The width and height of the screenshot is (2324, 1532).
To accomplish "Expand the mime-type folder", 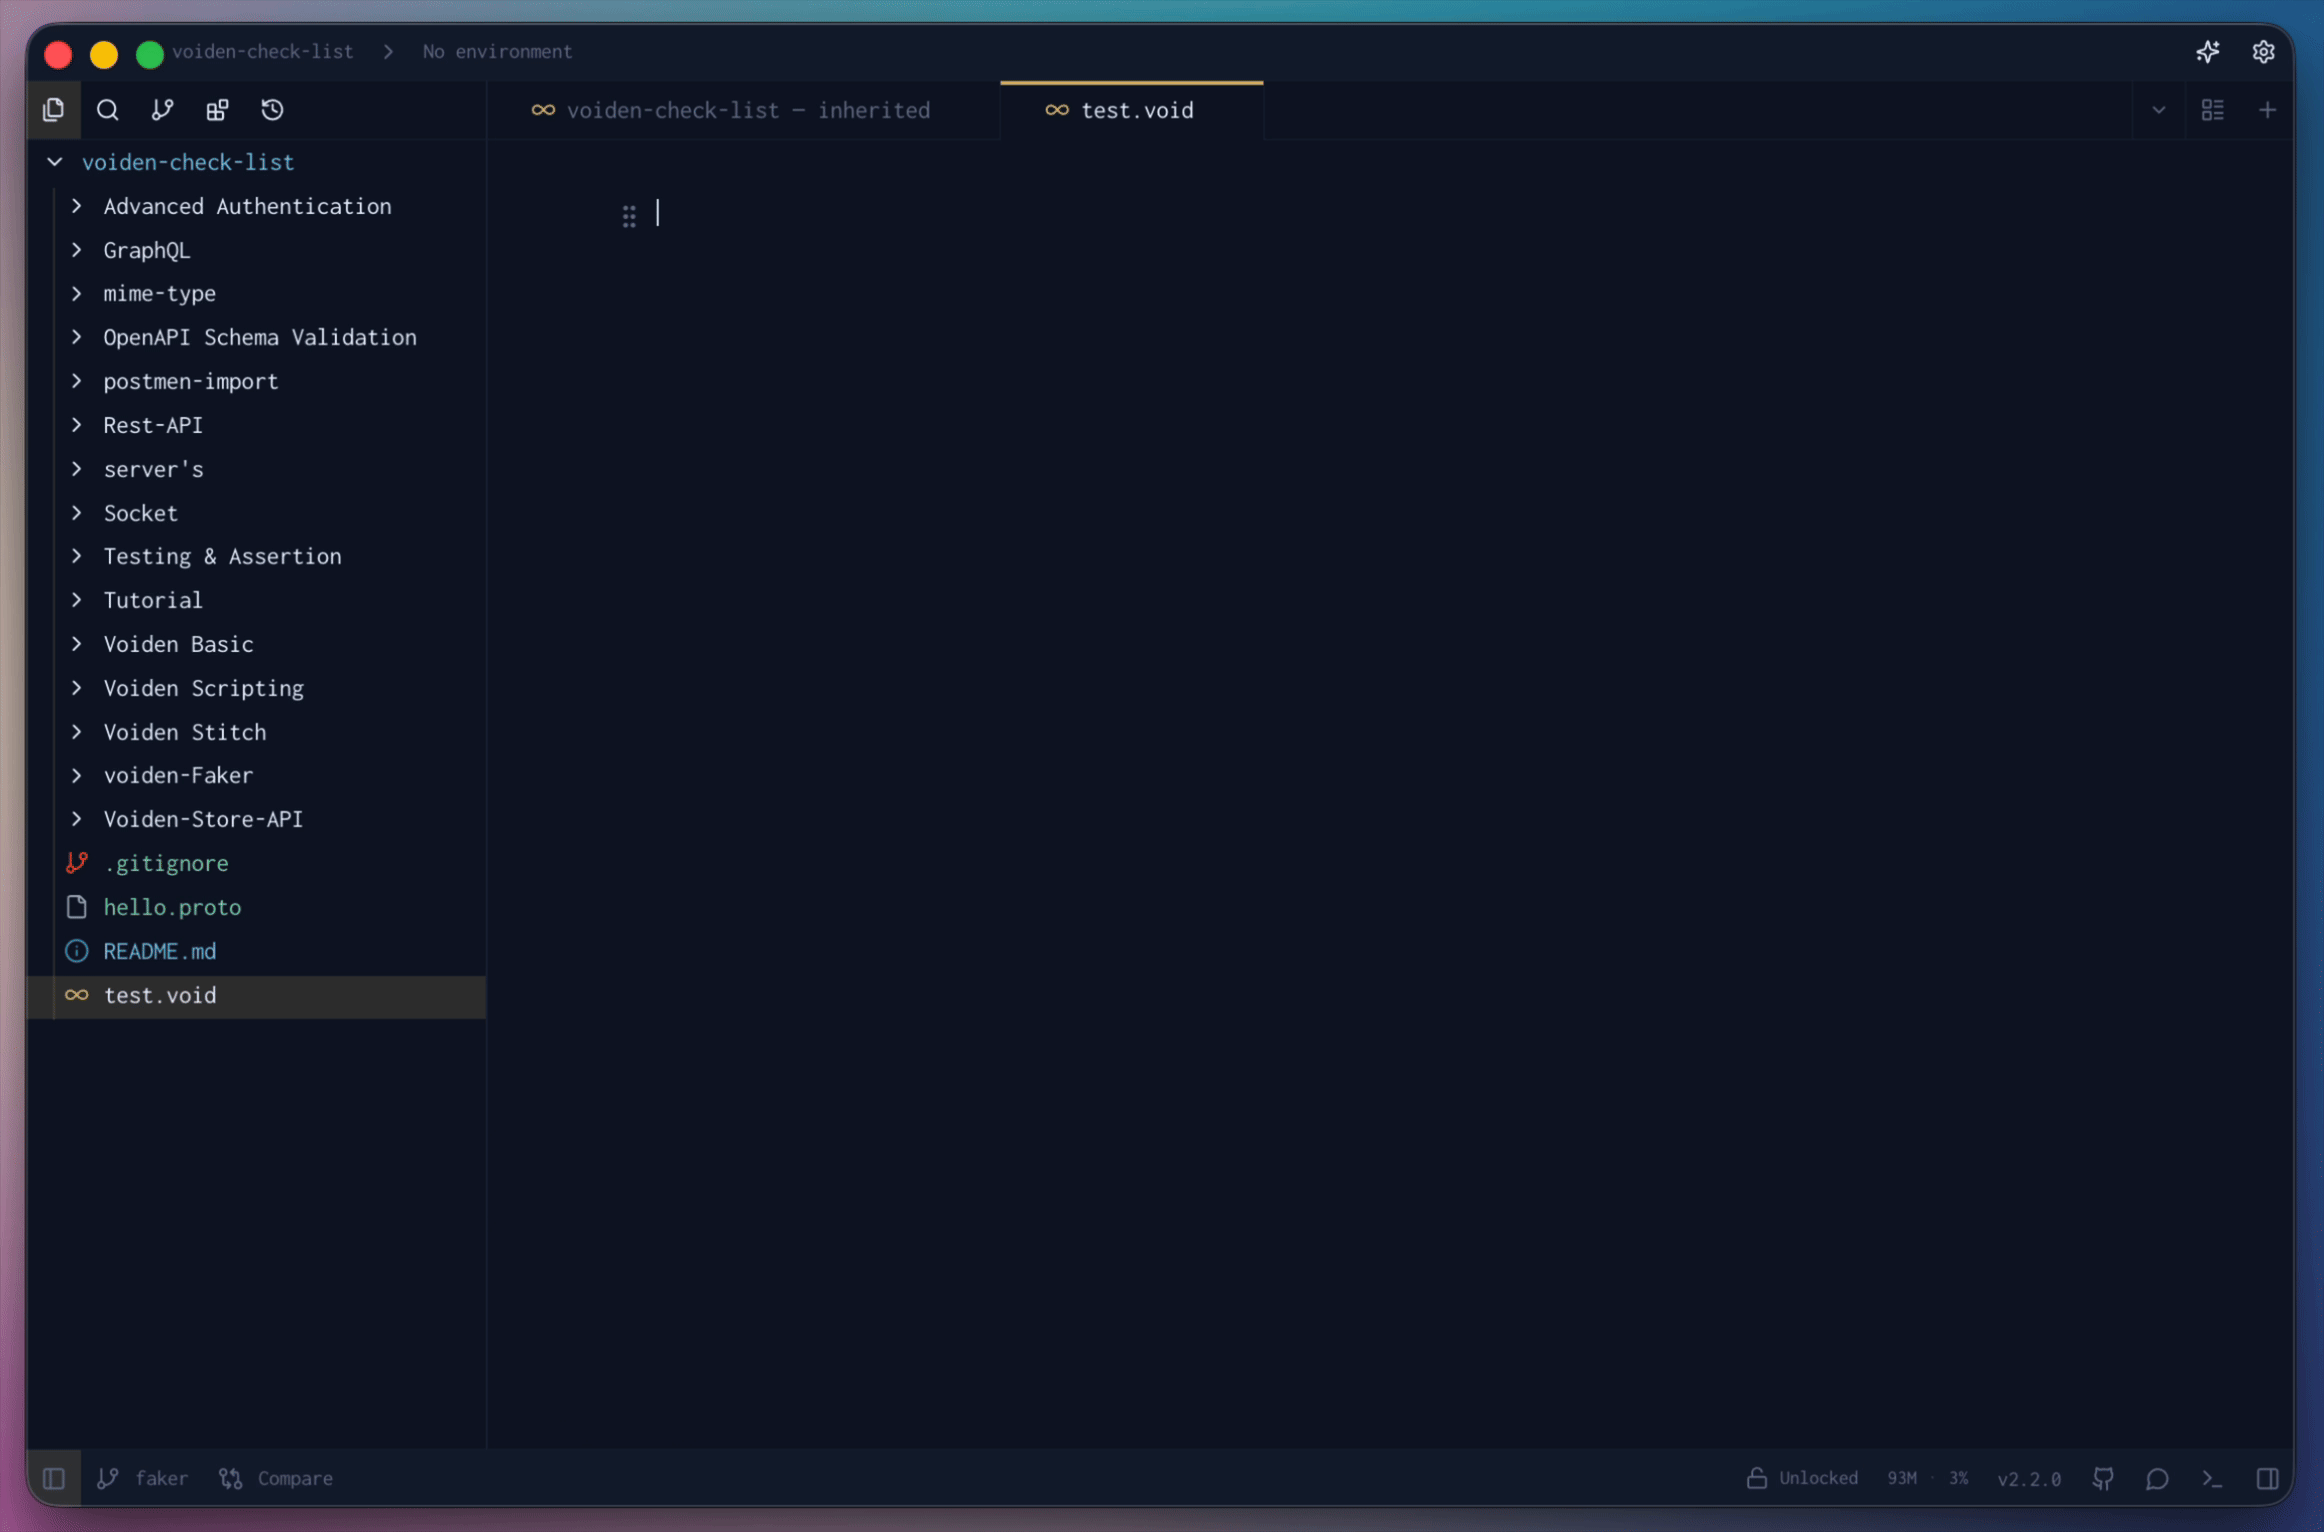I will click(x=258, y=293).
